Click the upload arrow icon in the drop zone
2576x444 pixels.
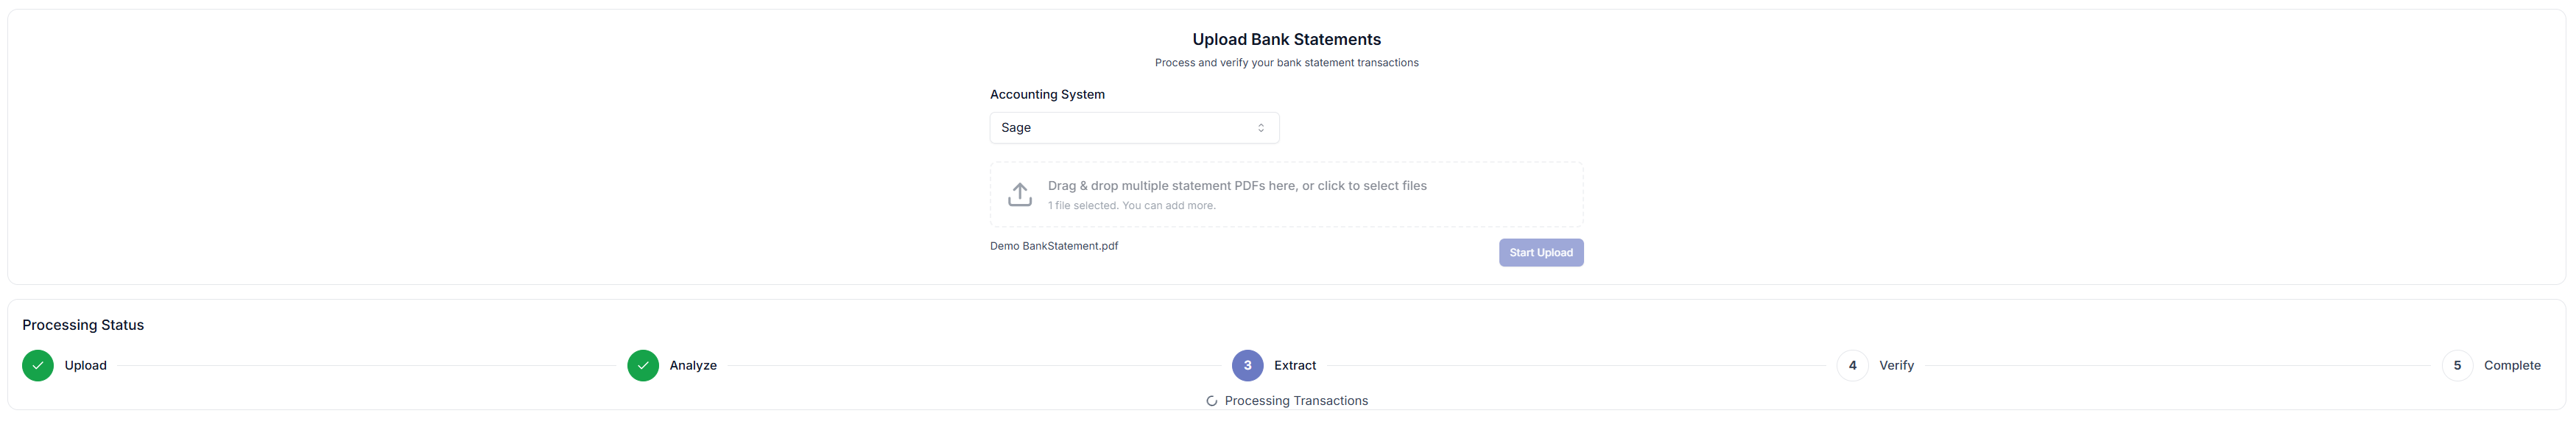pyautogui.click(x=1019, y=193)
